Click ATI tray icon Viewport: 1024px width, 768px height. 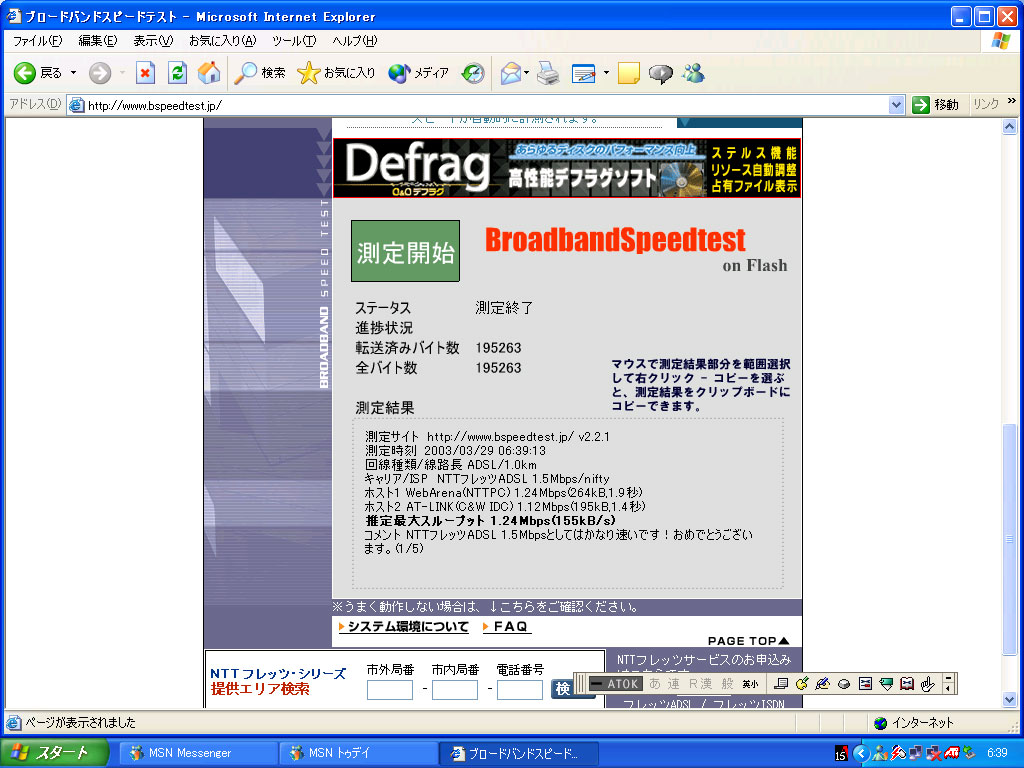pos(952,753)
